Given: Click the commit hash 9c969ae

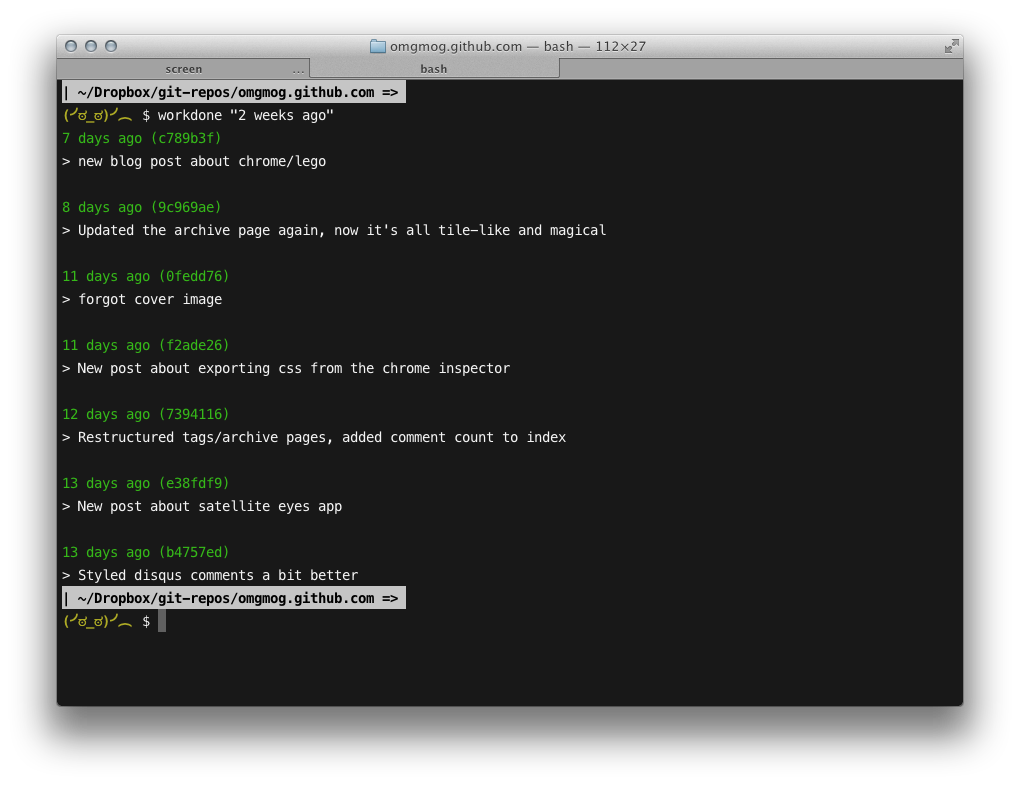Looking at the screenshot, I should click(186, 207).
